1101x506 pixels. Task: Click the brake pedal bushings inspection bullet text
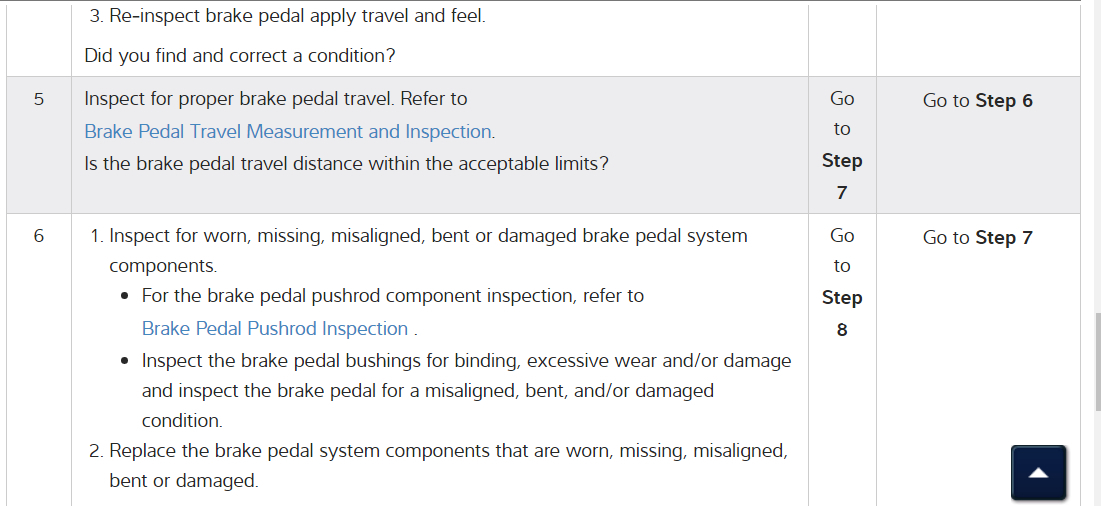(466, 360)
